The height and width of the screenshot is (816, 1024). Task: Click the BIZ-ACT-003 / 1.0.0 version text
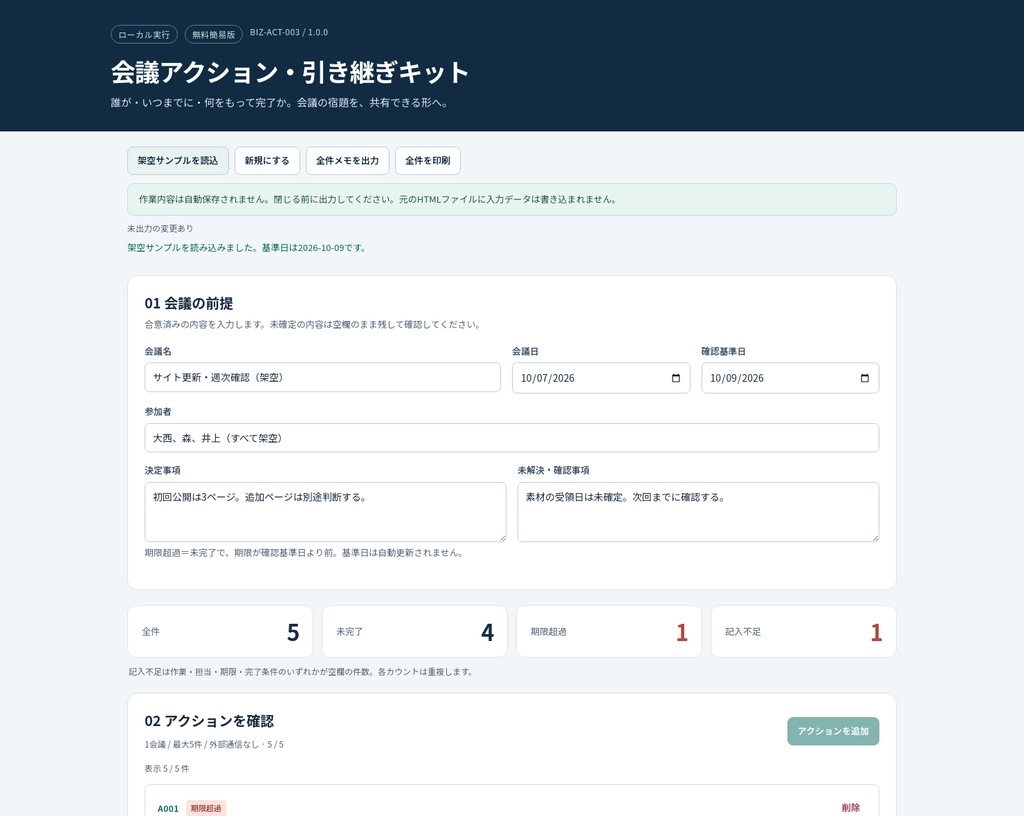tap(289, 32)
